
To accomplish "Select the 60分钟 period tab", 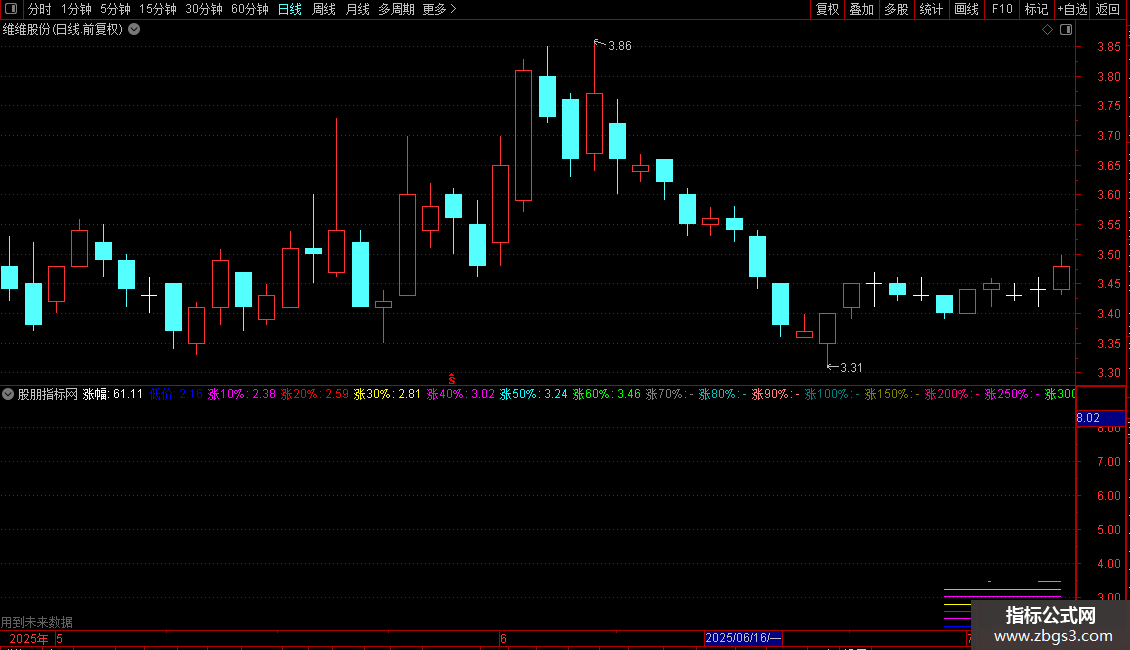I will (x=249, y=9).
